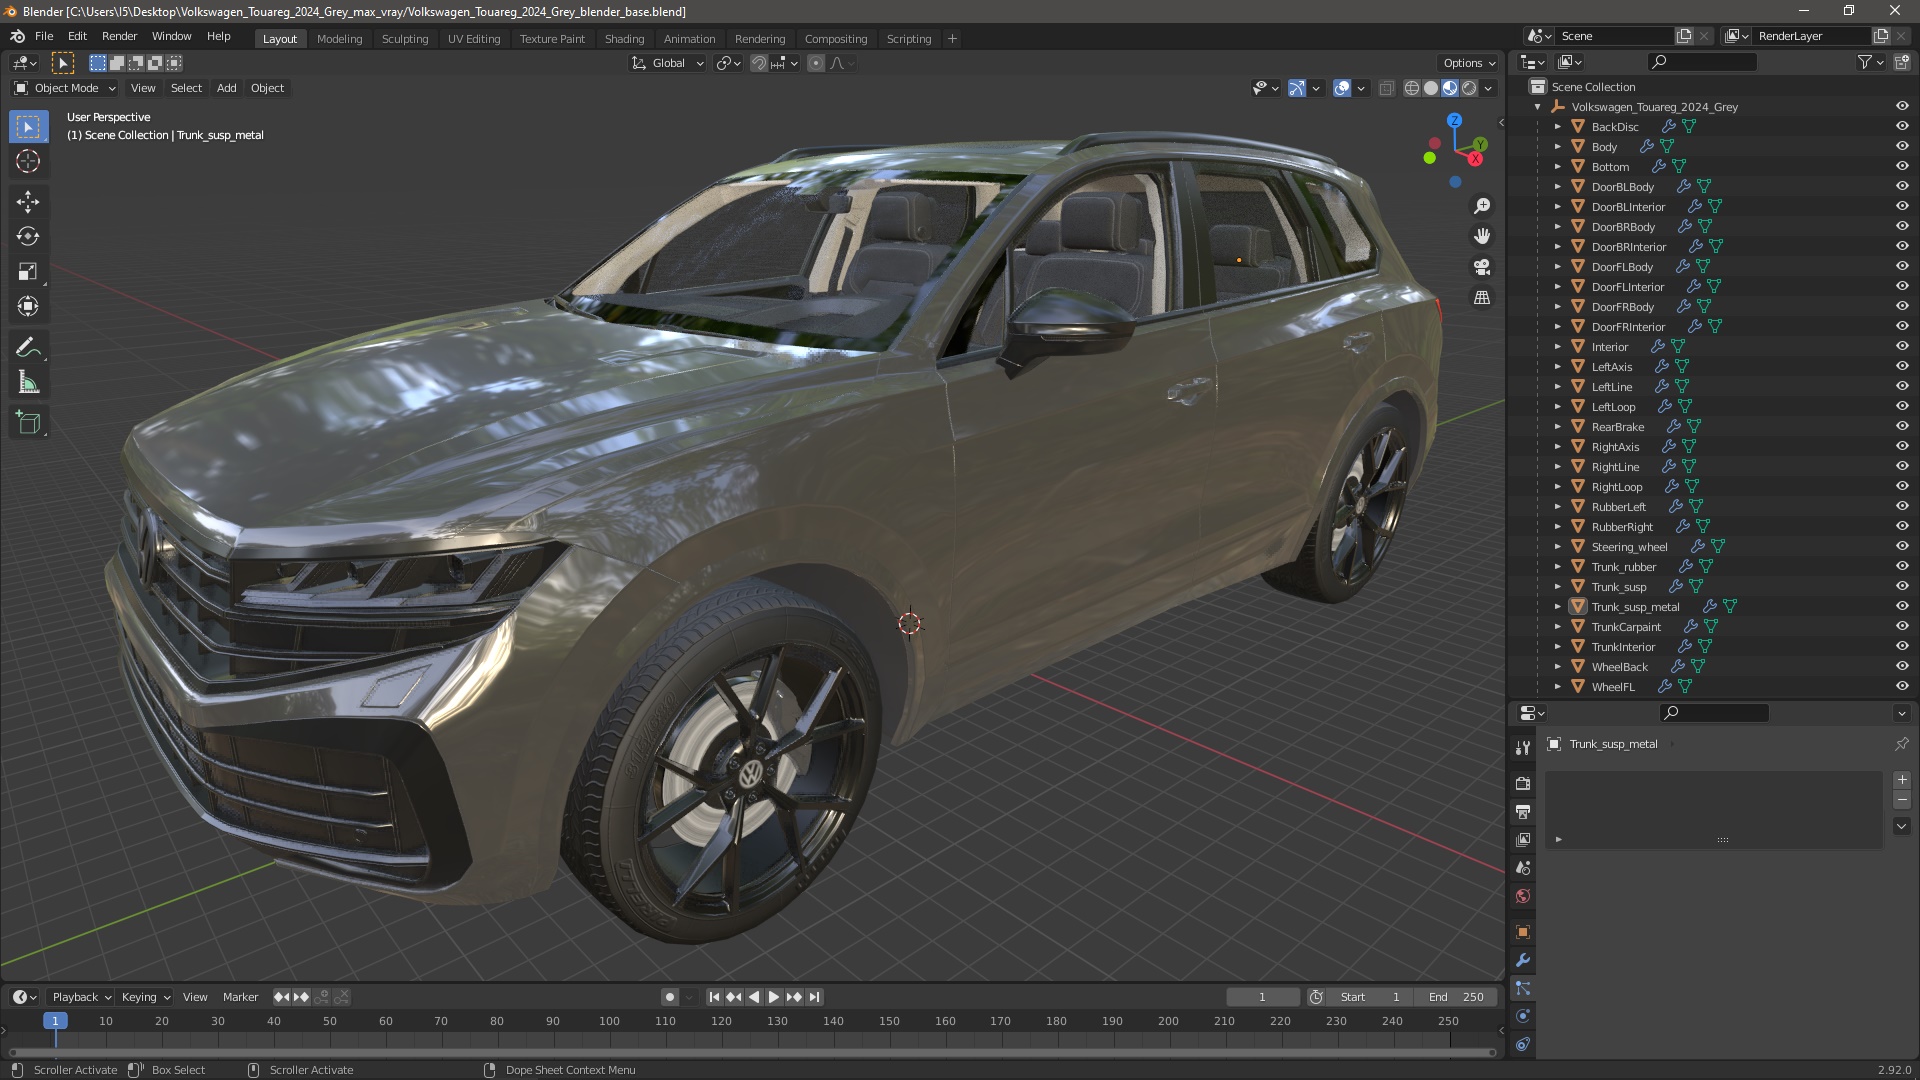Open the Global transform orientation dropdown
This screenshot has width=1920, height=1080.
click(x=668, y=63)
